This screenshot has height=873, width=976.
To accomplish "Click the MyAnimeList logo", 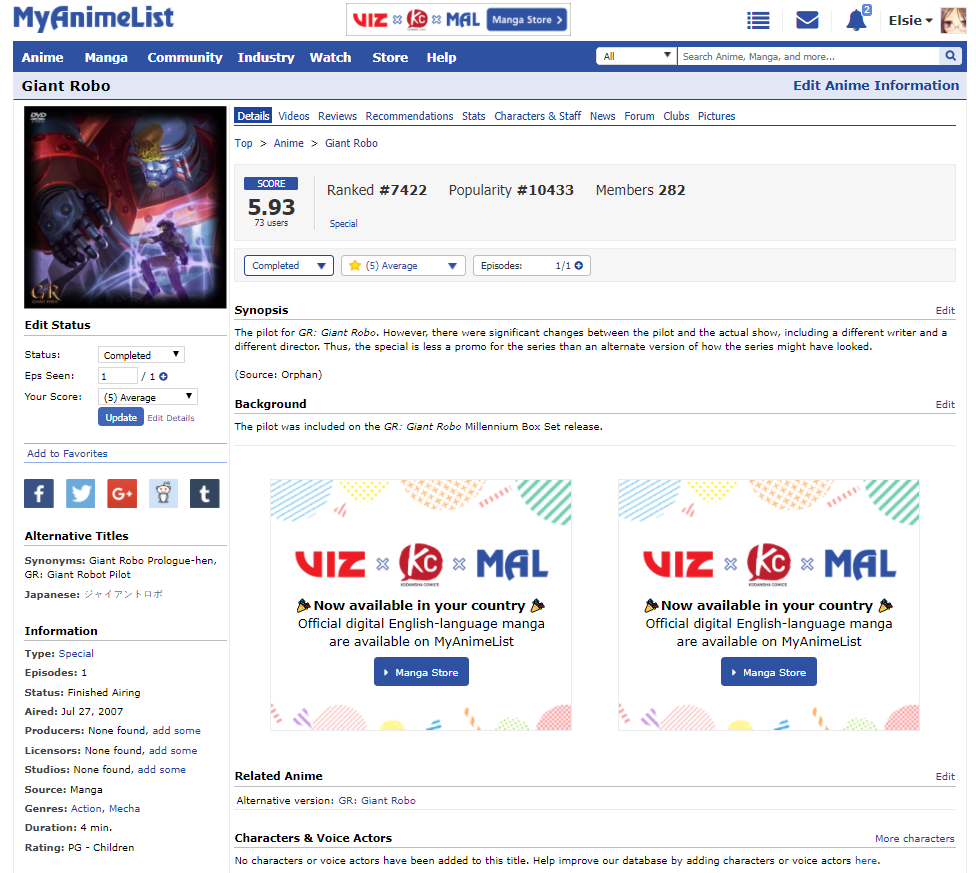I will [x=93, y=19].
